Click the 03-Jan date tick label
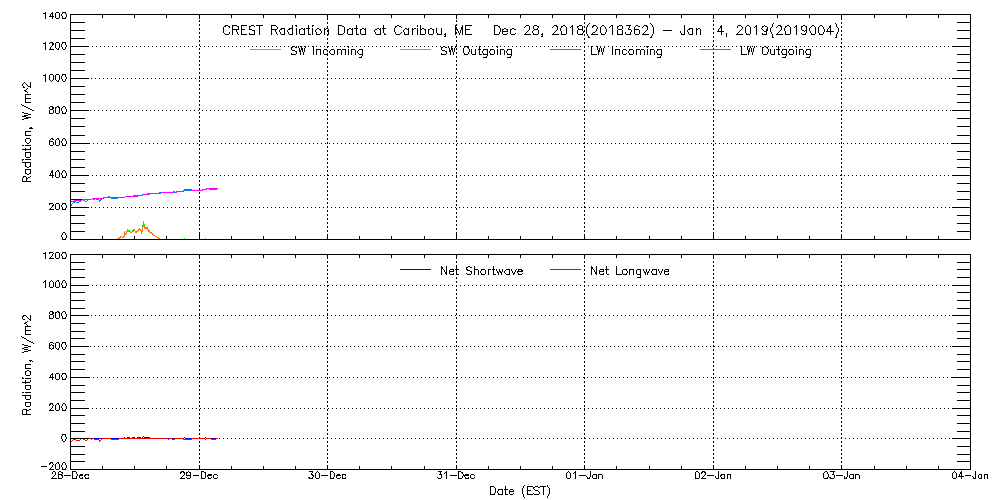 tap(841, 476)
